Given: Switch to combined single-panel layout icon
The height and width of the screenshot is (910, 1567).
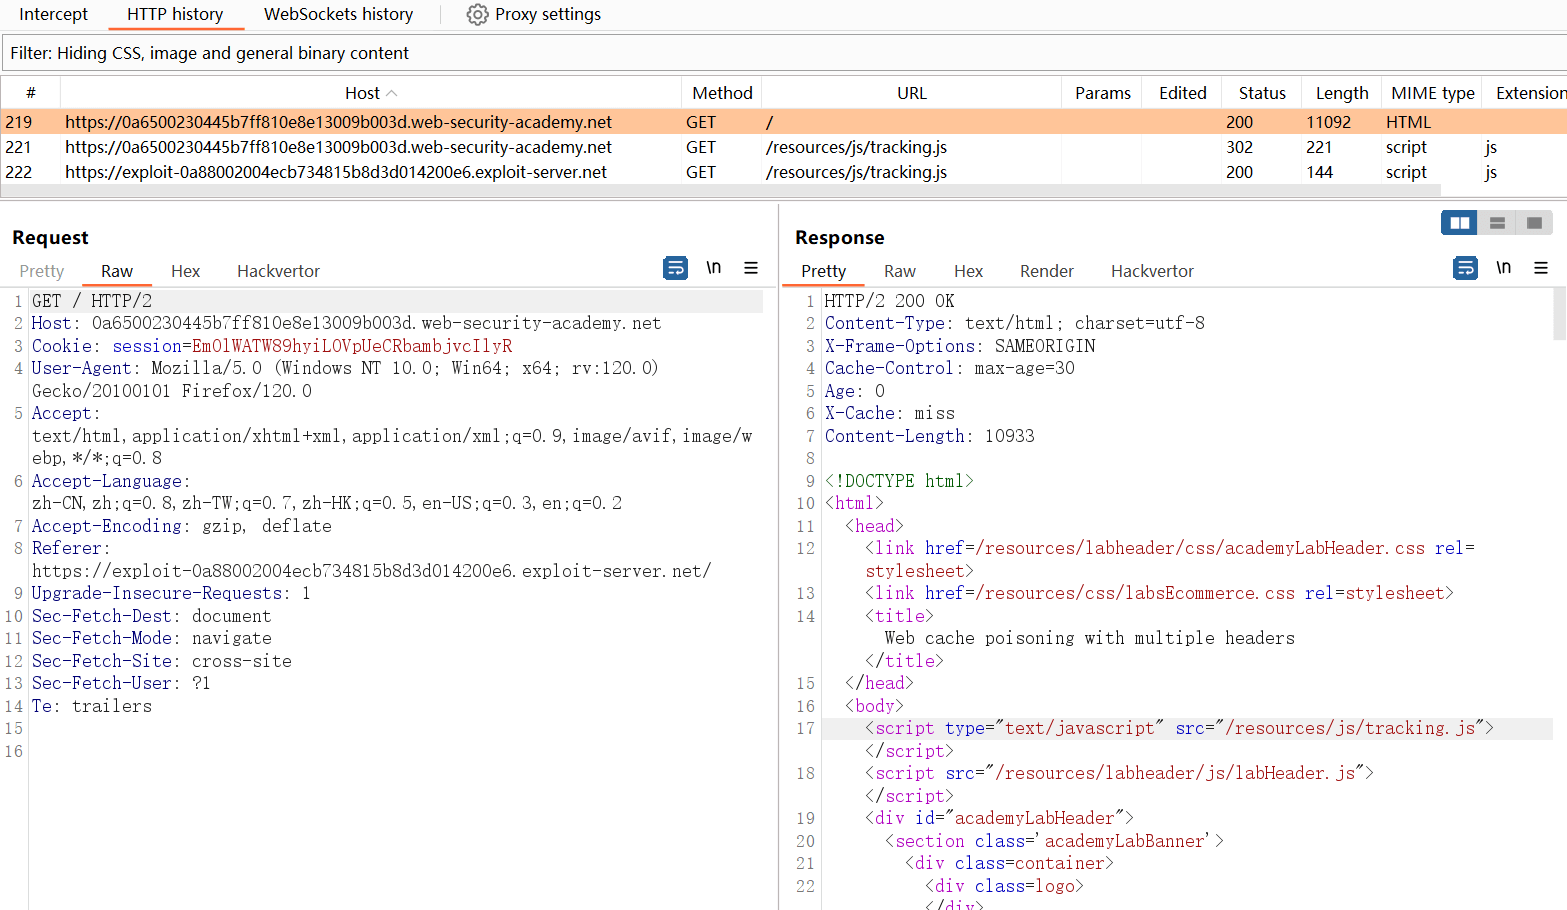Looking at the screenshot, I should (1534, 223).
